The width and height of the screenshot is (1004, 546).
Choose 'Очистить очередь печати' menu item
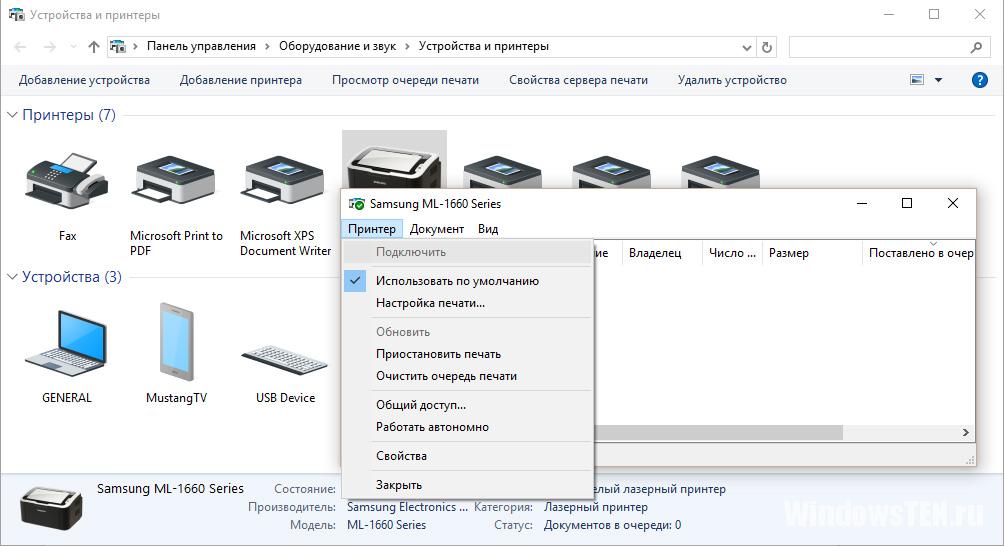446,376
